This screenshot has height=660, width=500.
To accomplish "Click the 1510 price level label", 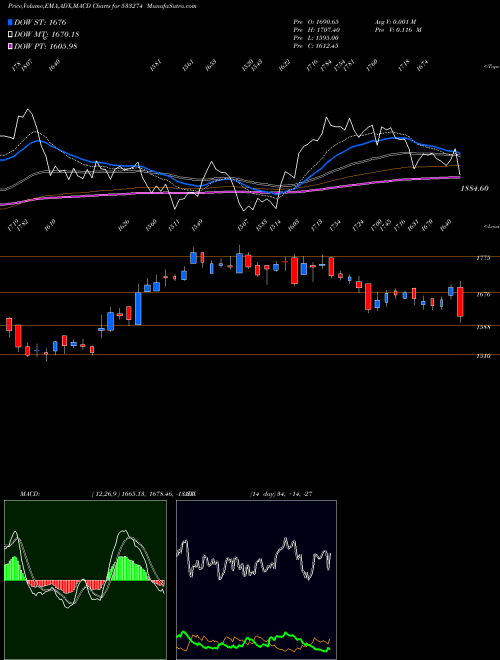I will pos(483,356).
